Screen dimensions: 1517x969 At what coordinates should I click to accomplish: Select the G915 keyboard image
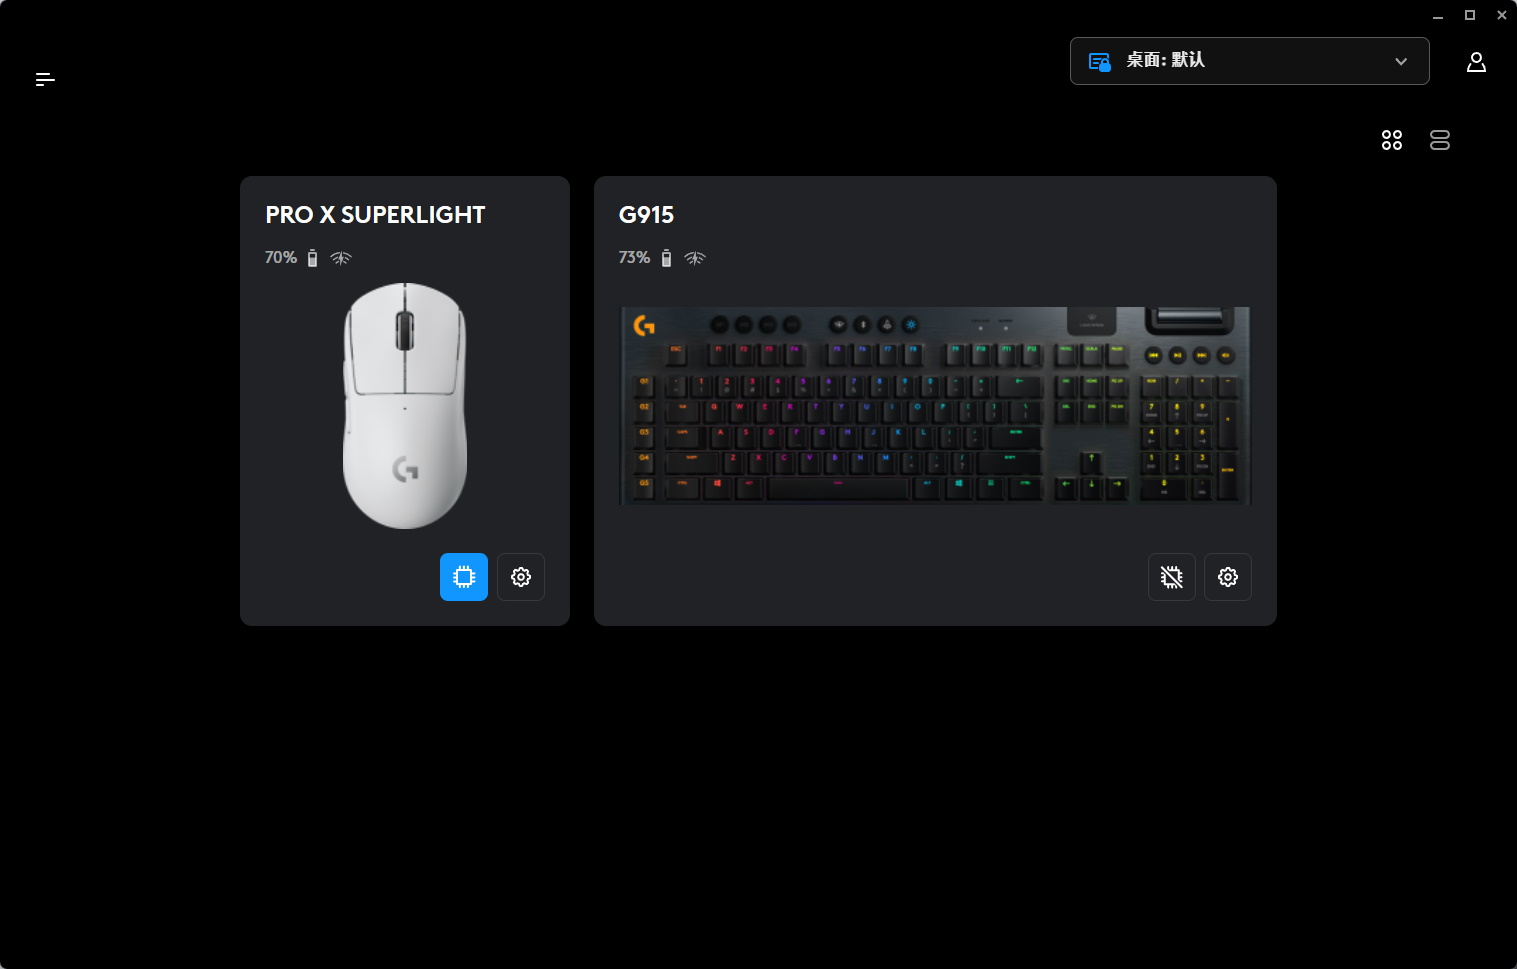pos(935,405)
